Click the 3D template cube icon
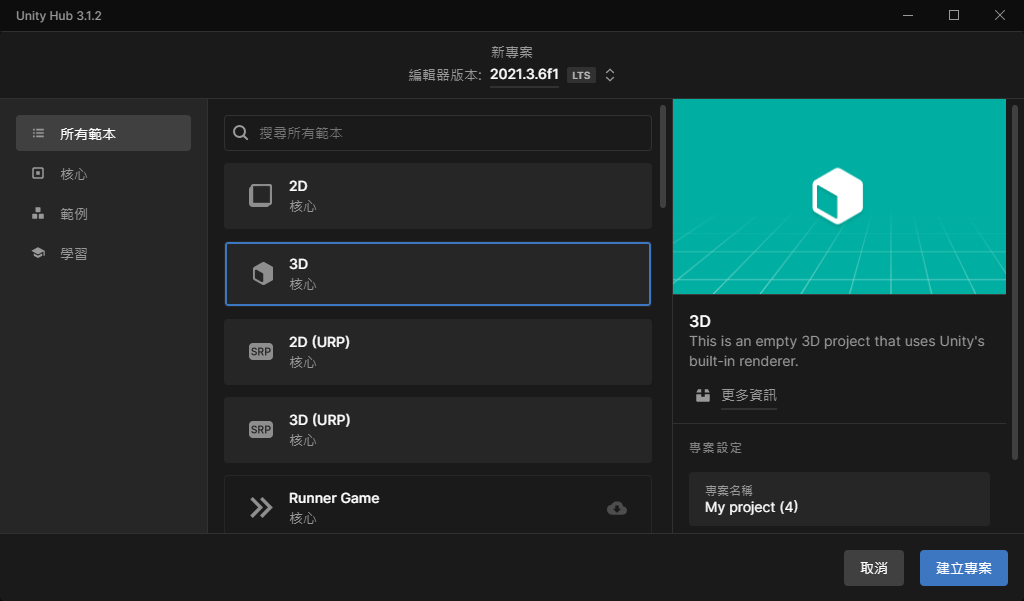This screenshot has height=601, width=1024. pos(263,274)
